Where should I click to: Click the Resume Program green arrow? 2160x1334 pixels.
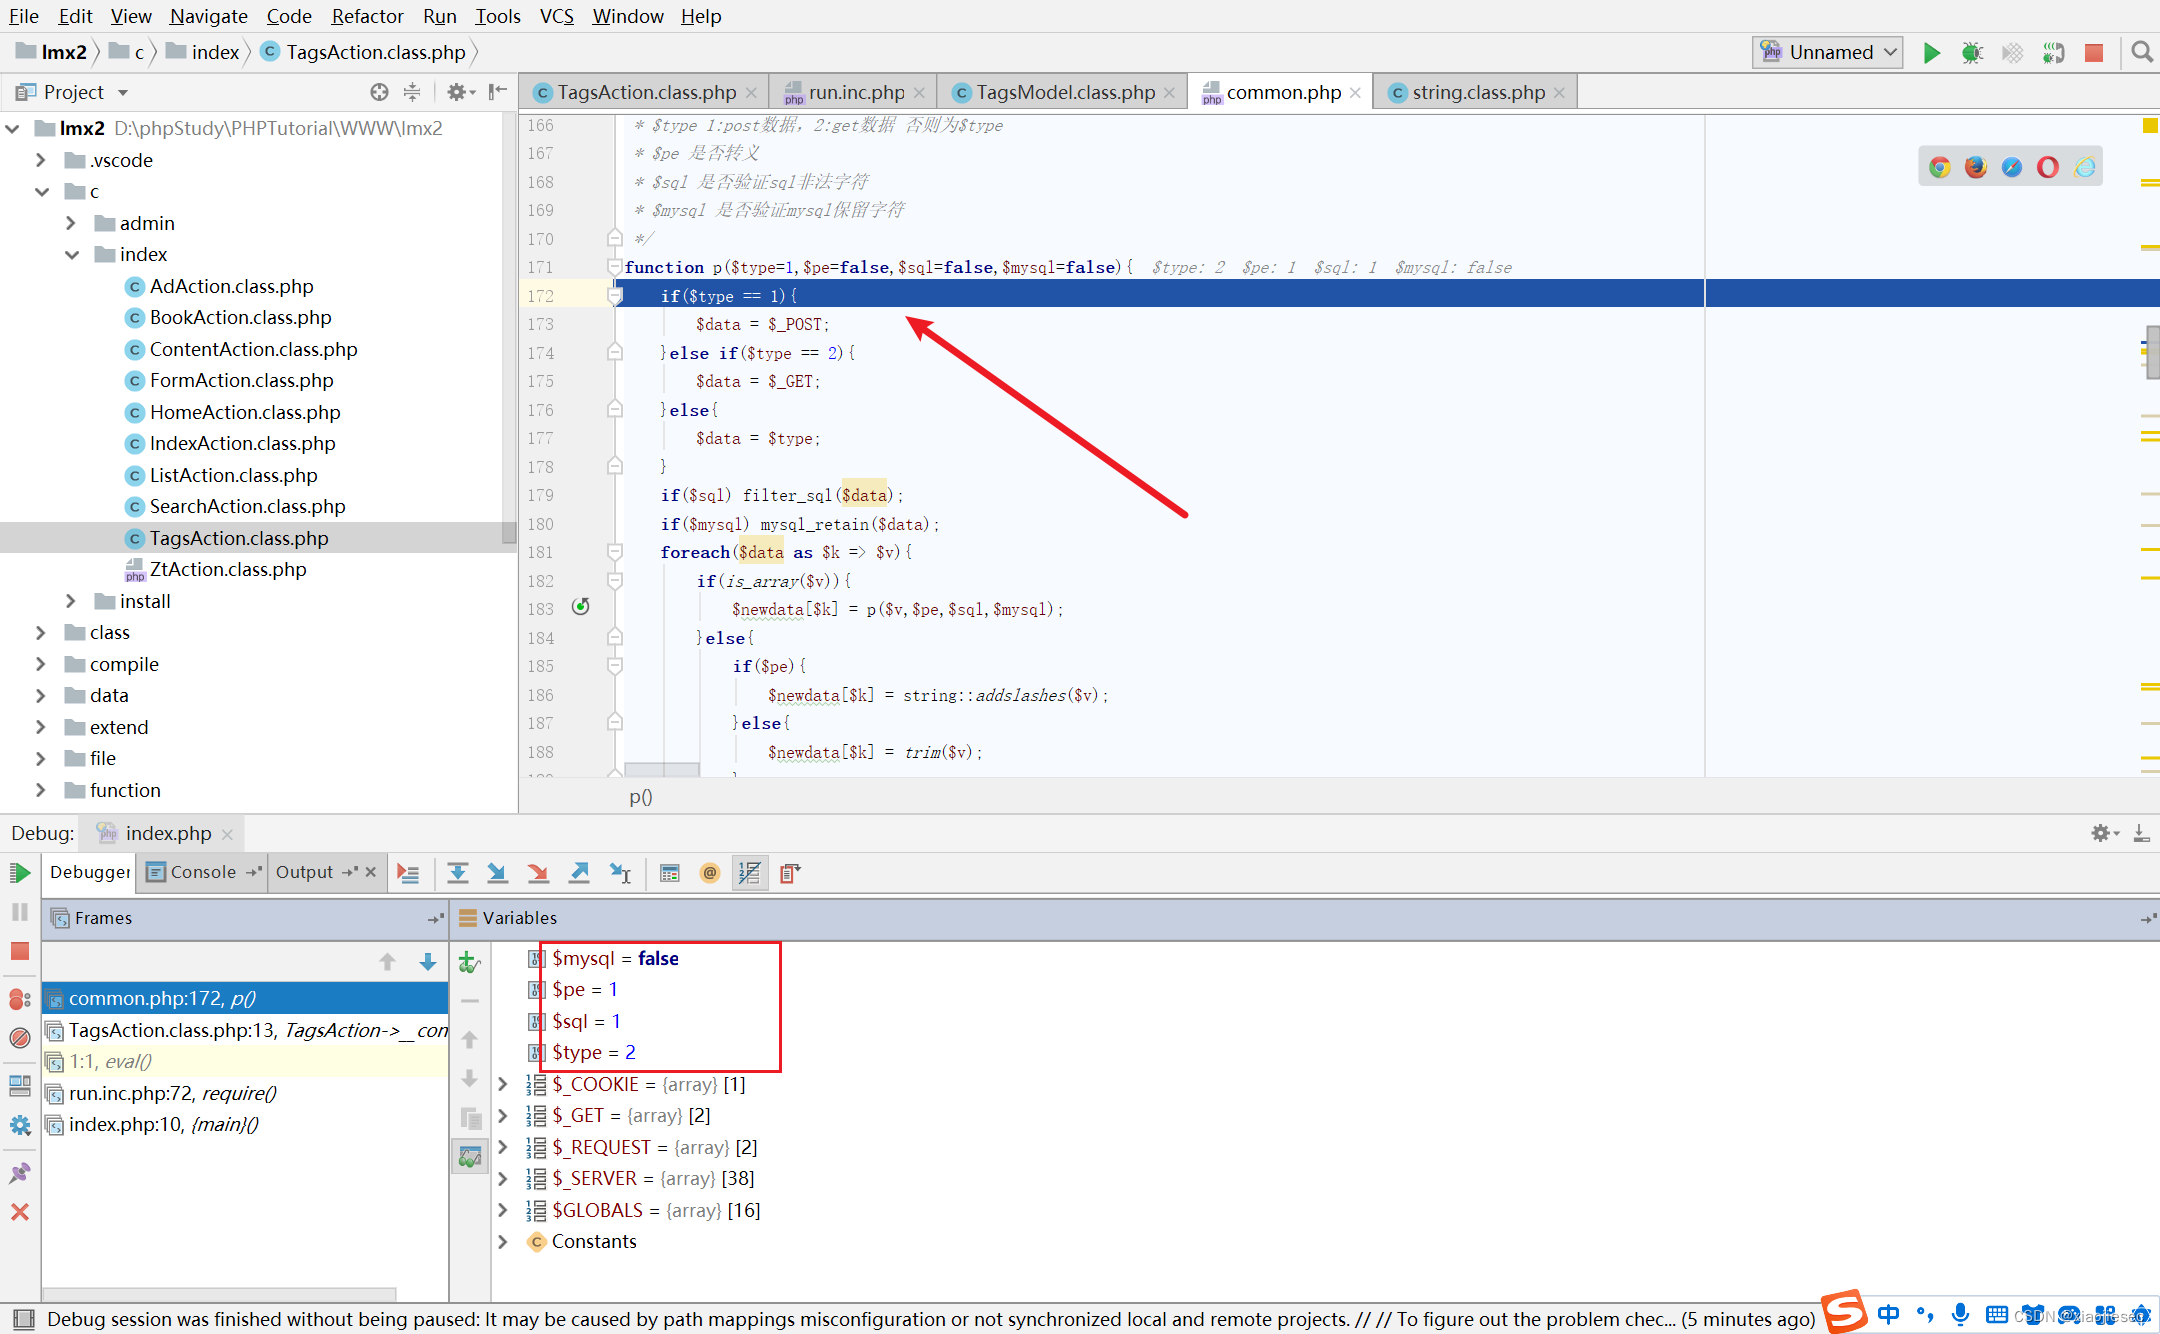(x=19, y=871)
